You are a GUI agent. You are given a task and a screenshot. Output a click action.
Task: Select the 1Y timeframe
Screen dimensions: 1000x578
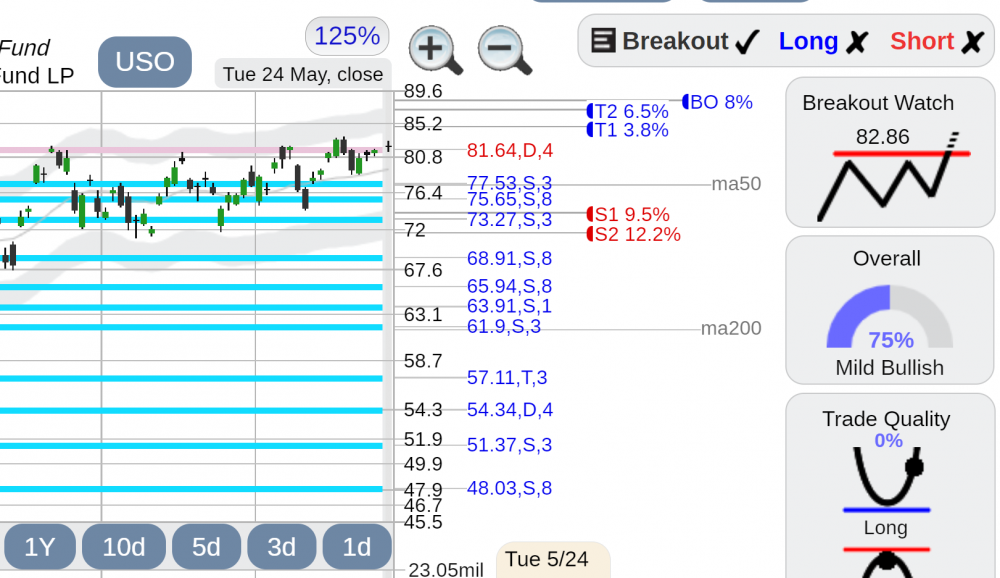click(40, 547)
